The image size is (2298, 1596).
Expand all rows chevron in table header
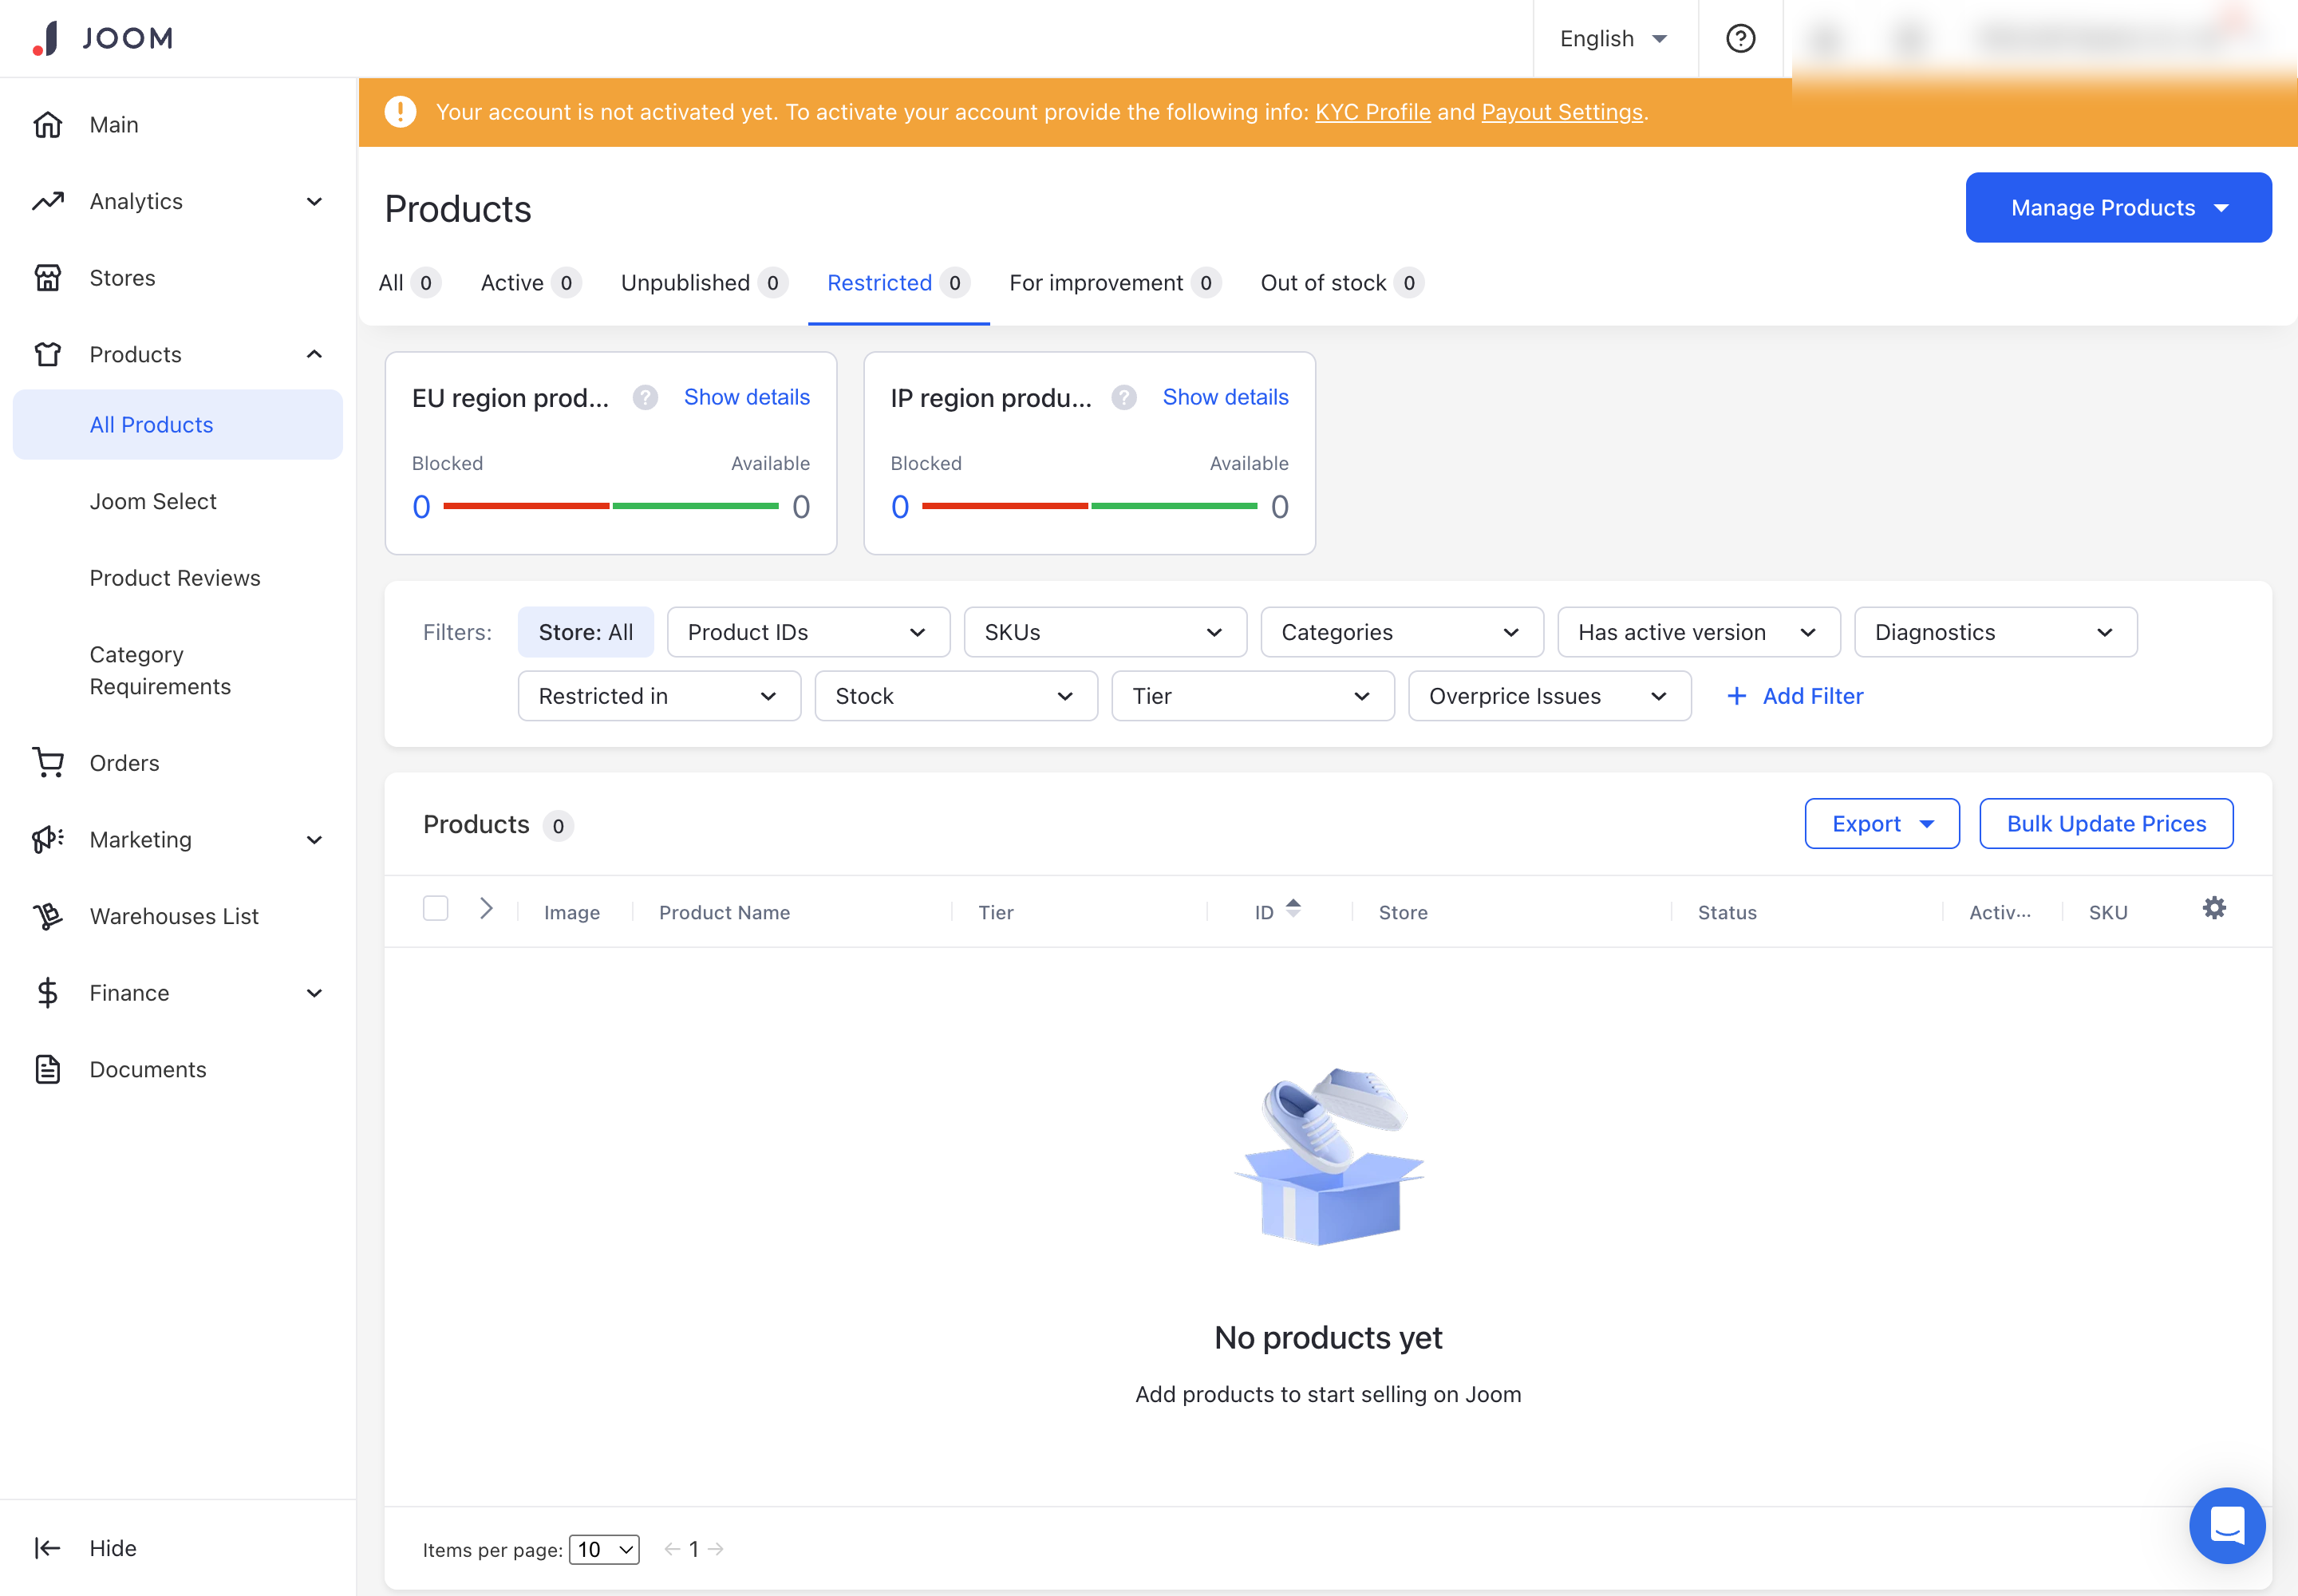486,908
